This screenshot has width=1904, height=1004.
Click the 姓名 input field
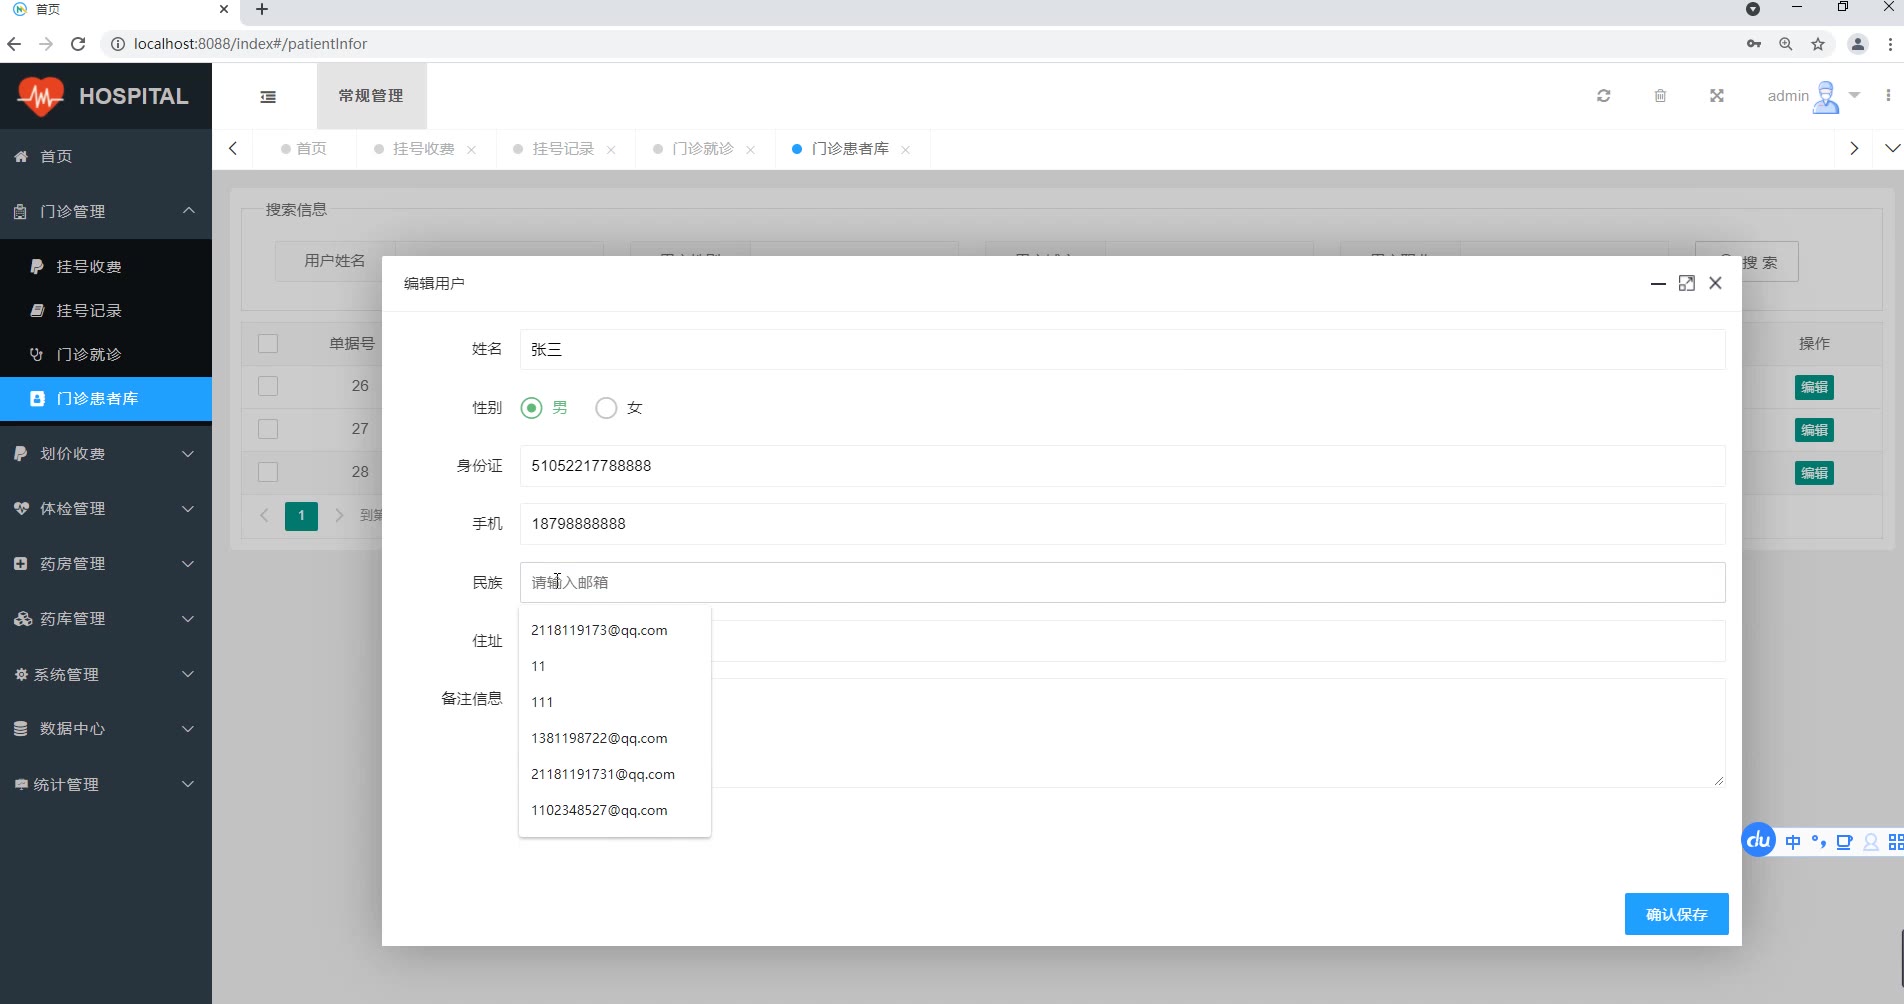click(1122, 350)
